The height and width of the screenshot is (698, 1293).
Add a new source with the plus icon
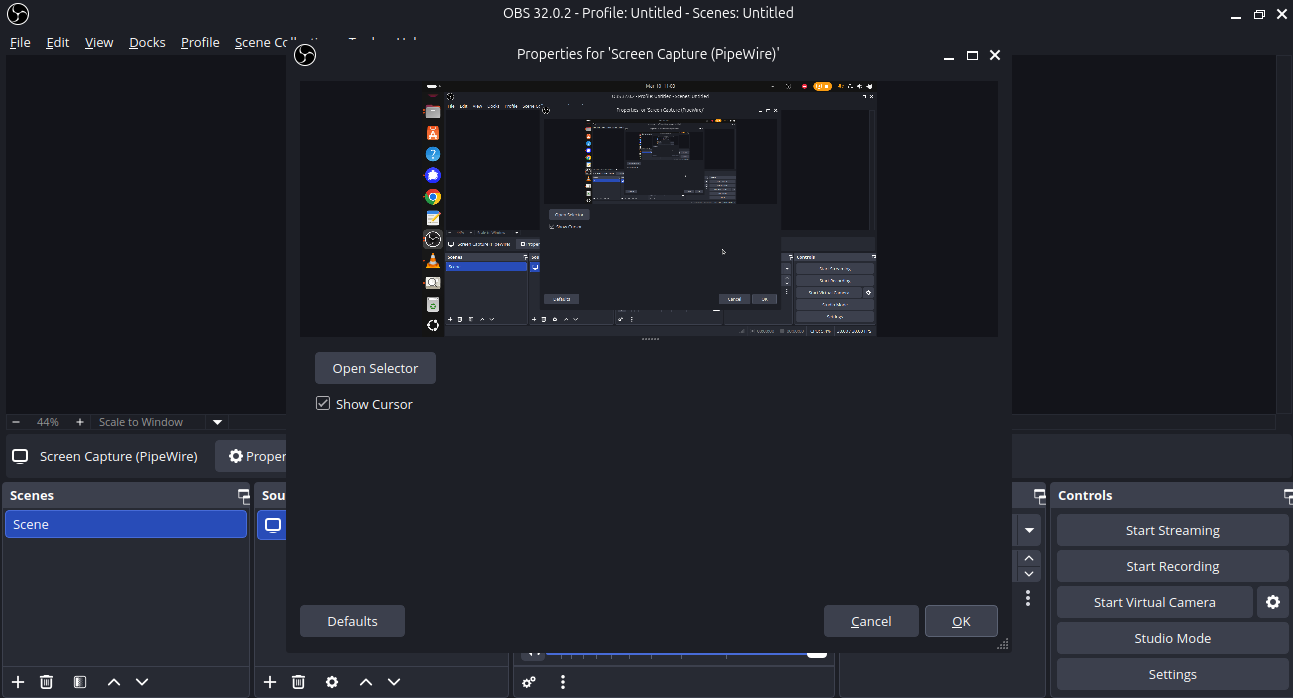270,682
